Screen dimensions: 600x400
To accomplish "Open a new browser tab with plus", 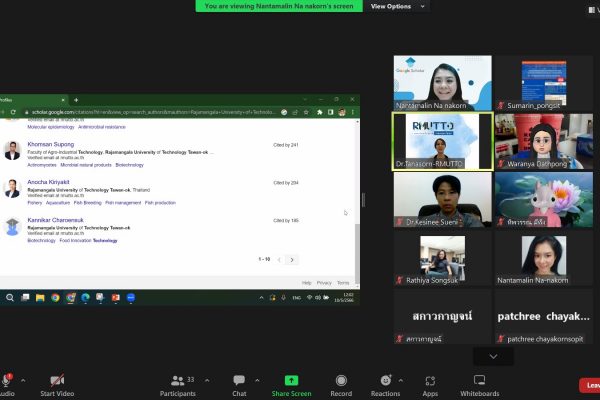I will (76, 100).
